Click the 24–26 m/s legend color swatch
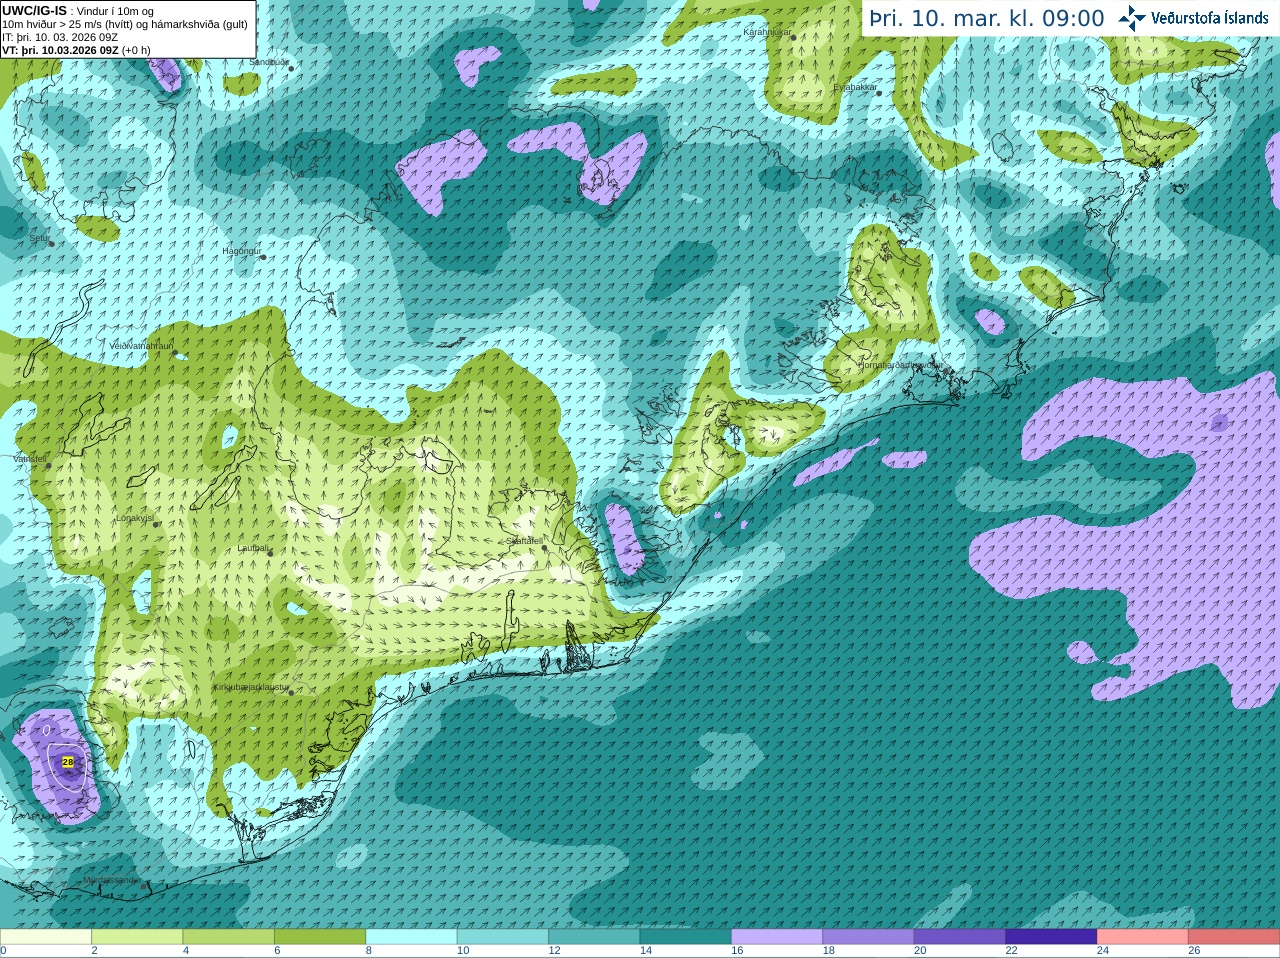This screenshot has height=958, width=1280. point(1143,937)
